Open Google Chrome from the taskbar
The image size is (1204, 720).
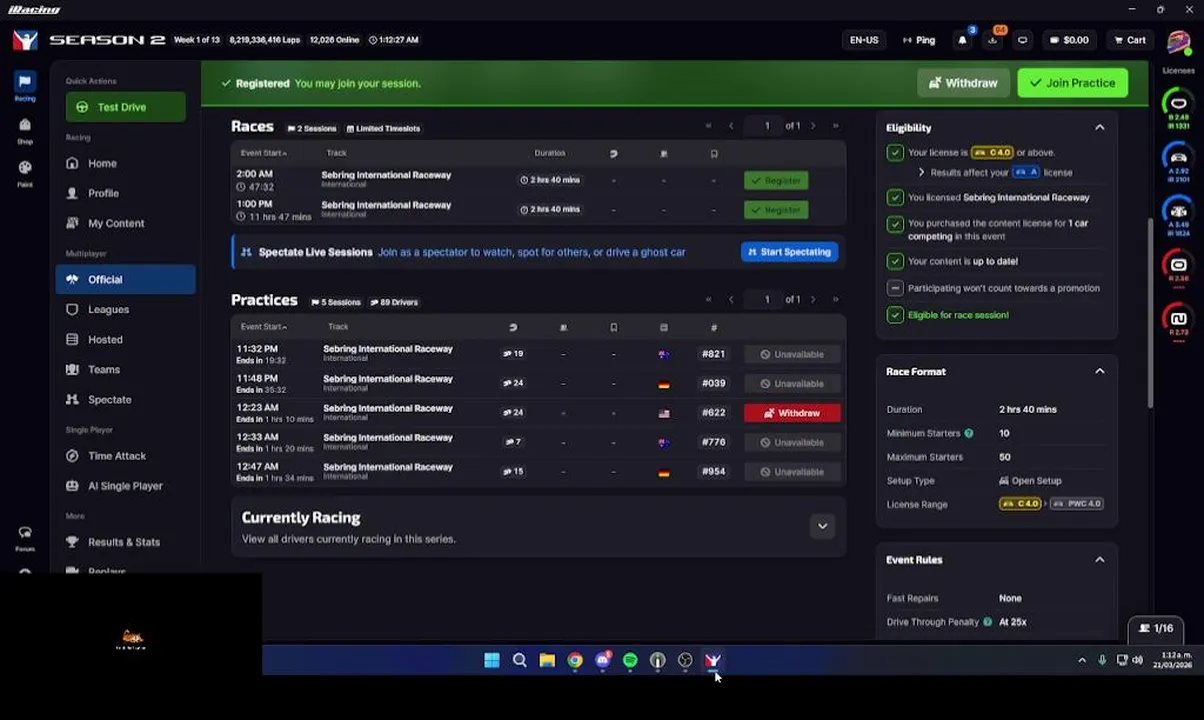pyautogui.click(x=575, y=660)
